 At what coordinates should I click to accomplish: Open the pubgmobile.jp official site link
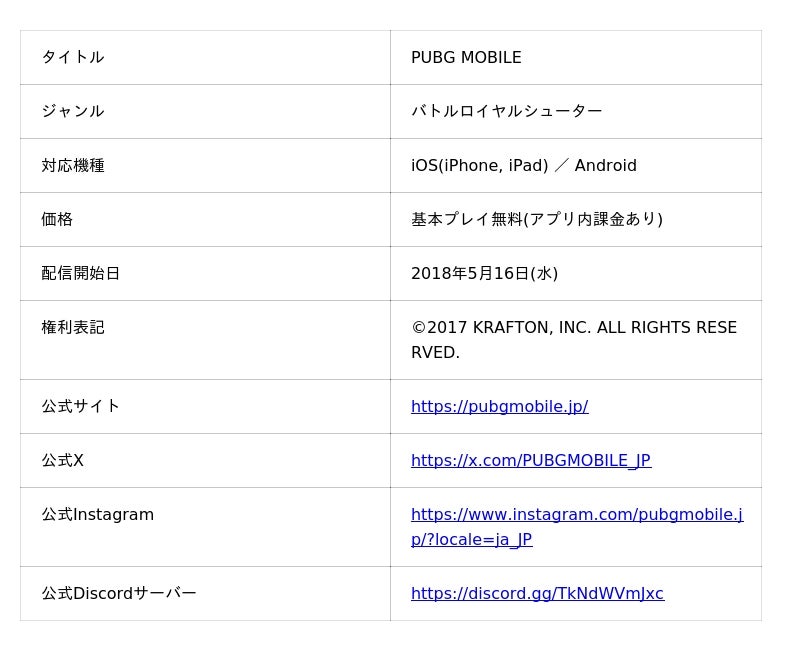[x=499, y=406]
